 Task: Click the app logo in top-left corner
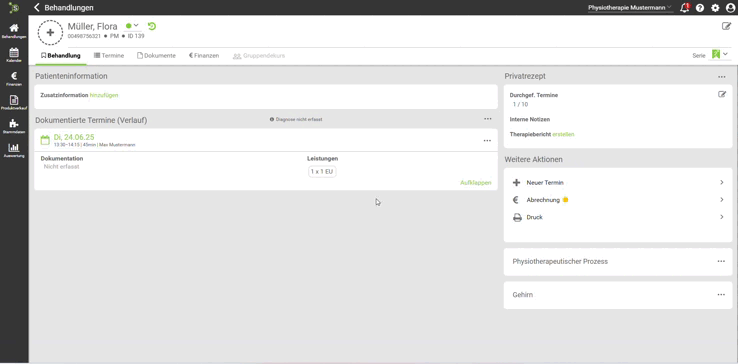click(14, 8)
